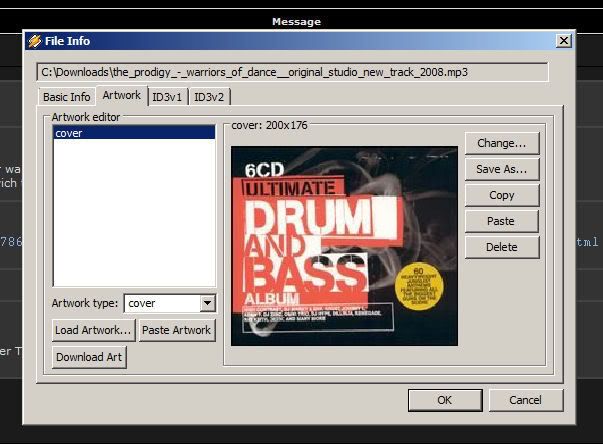Click Load Artwork... button

point(93,330)
